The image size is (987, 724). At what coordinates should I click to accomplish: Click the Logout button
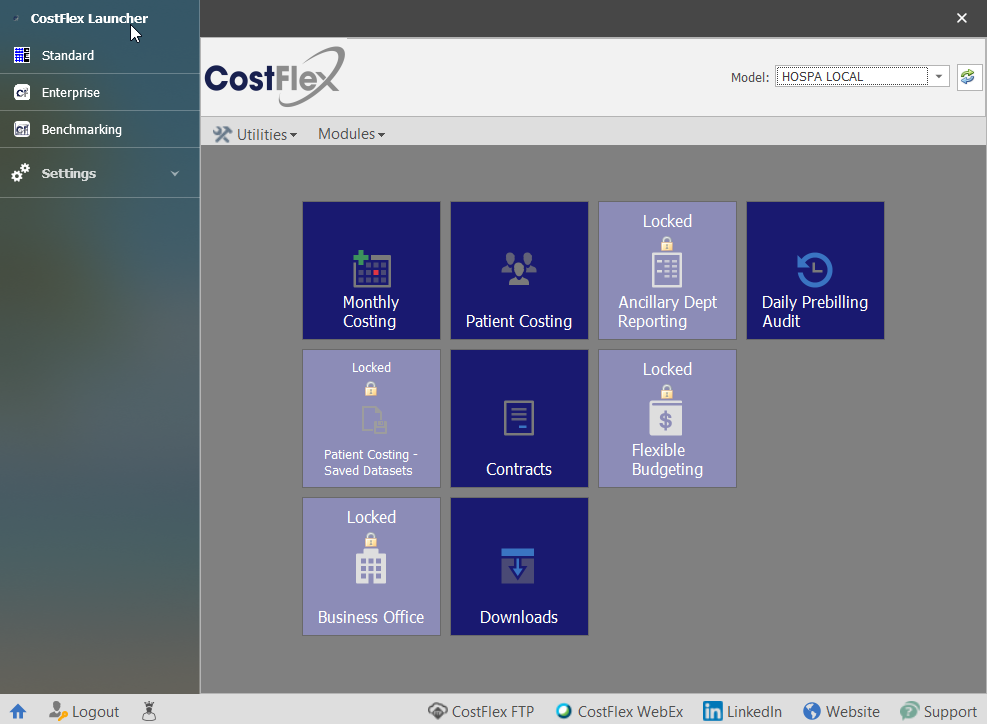84,711
